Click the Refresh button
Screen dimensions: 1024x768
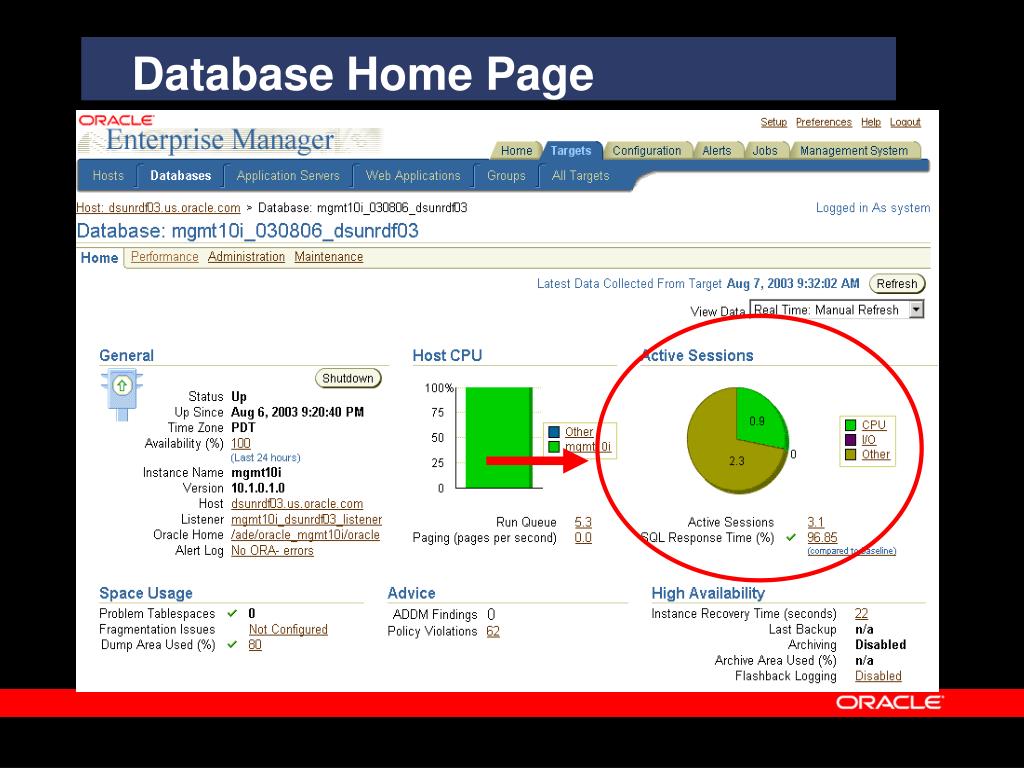[897, 283]
